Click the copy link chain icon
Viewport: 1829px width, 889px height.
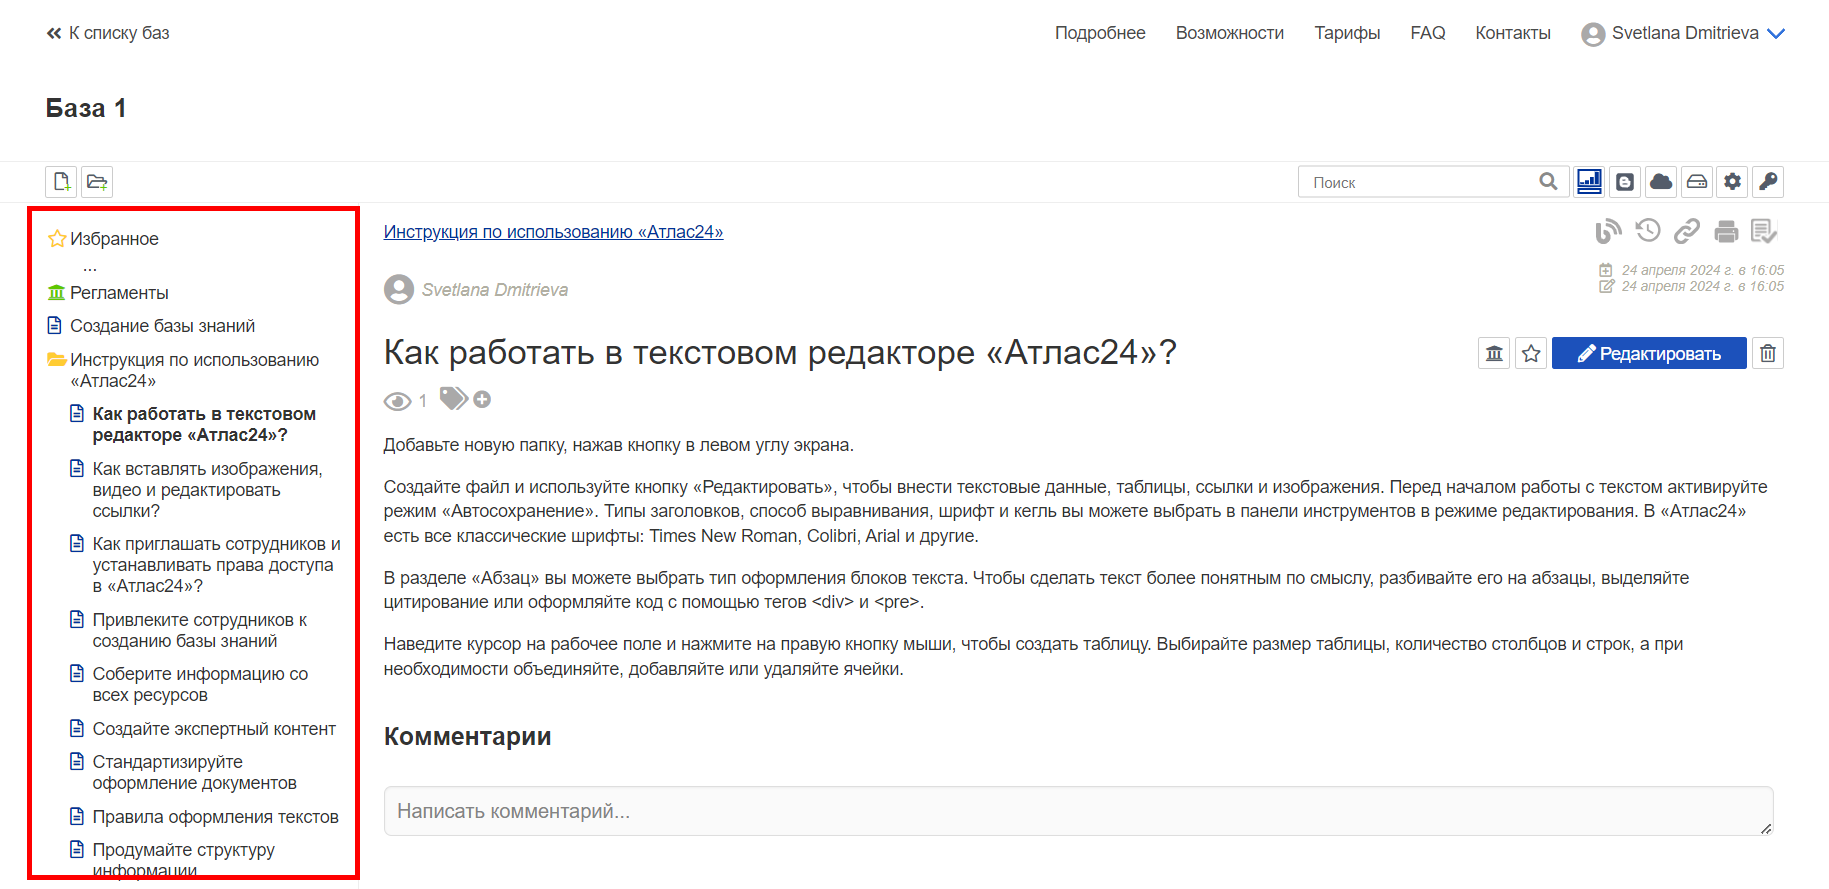[x=1687, y=232]
